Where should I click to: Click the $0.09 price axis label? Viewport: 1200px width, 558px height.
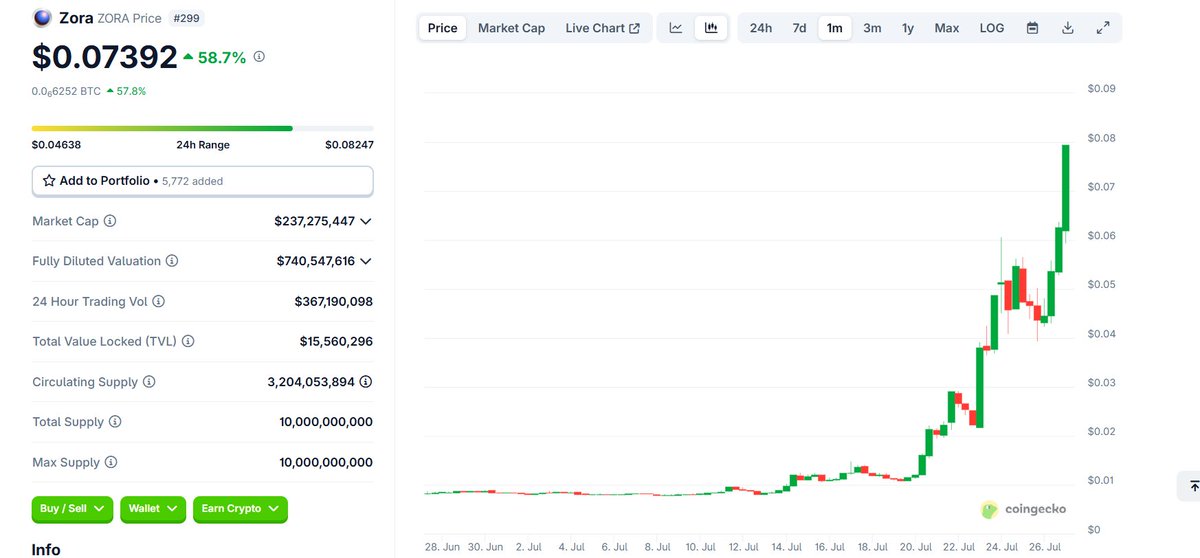pyautogui.click(x=1101, y=89)
